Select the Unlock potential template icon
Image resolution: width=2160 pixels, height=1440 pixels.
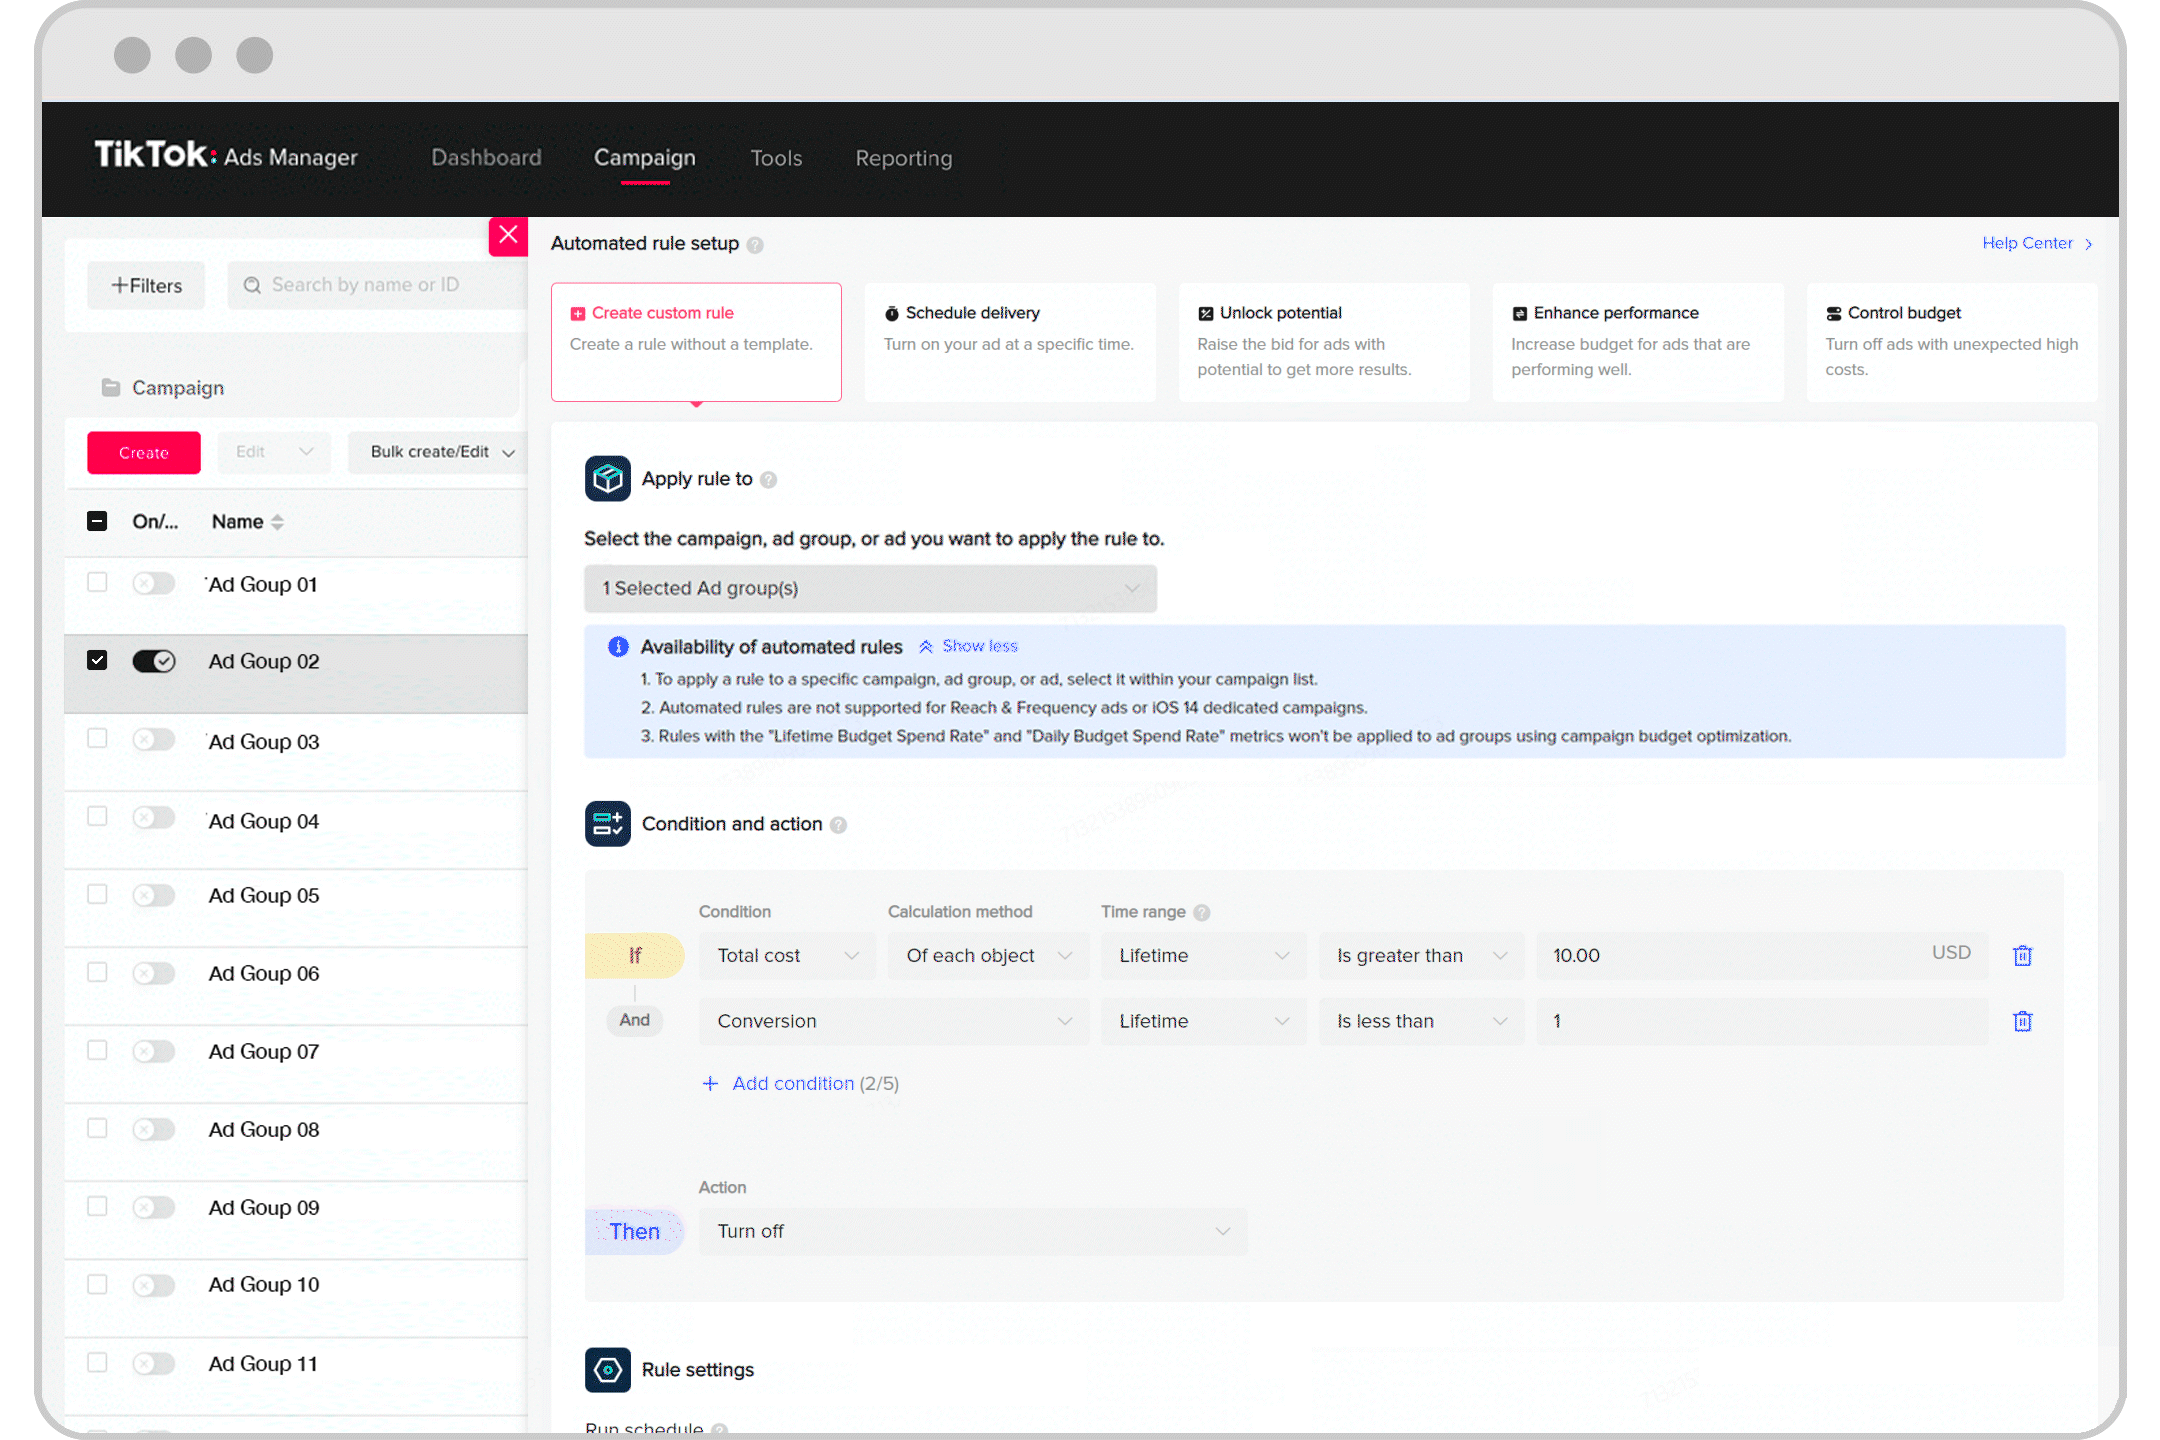click(1204, 312)
